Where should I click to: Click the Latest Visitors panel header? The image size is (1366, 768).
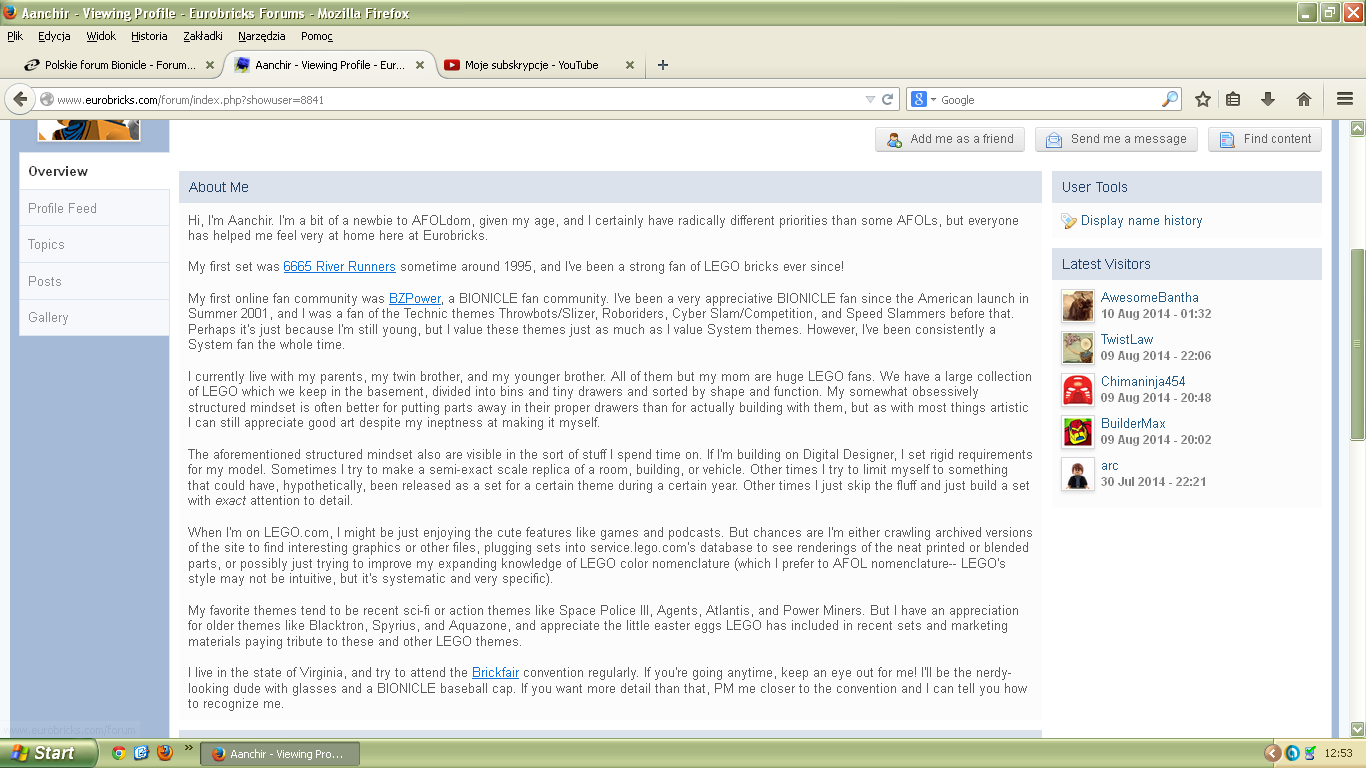[1187, 264]
